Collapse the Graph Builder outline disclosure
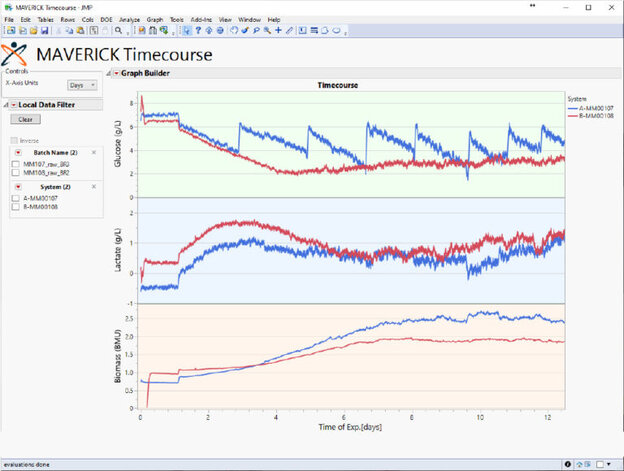The height and width of the screenshot is (471, 624). coord(108,73)
